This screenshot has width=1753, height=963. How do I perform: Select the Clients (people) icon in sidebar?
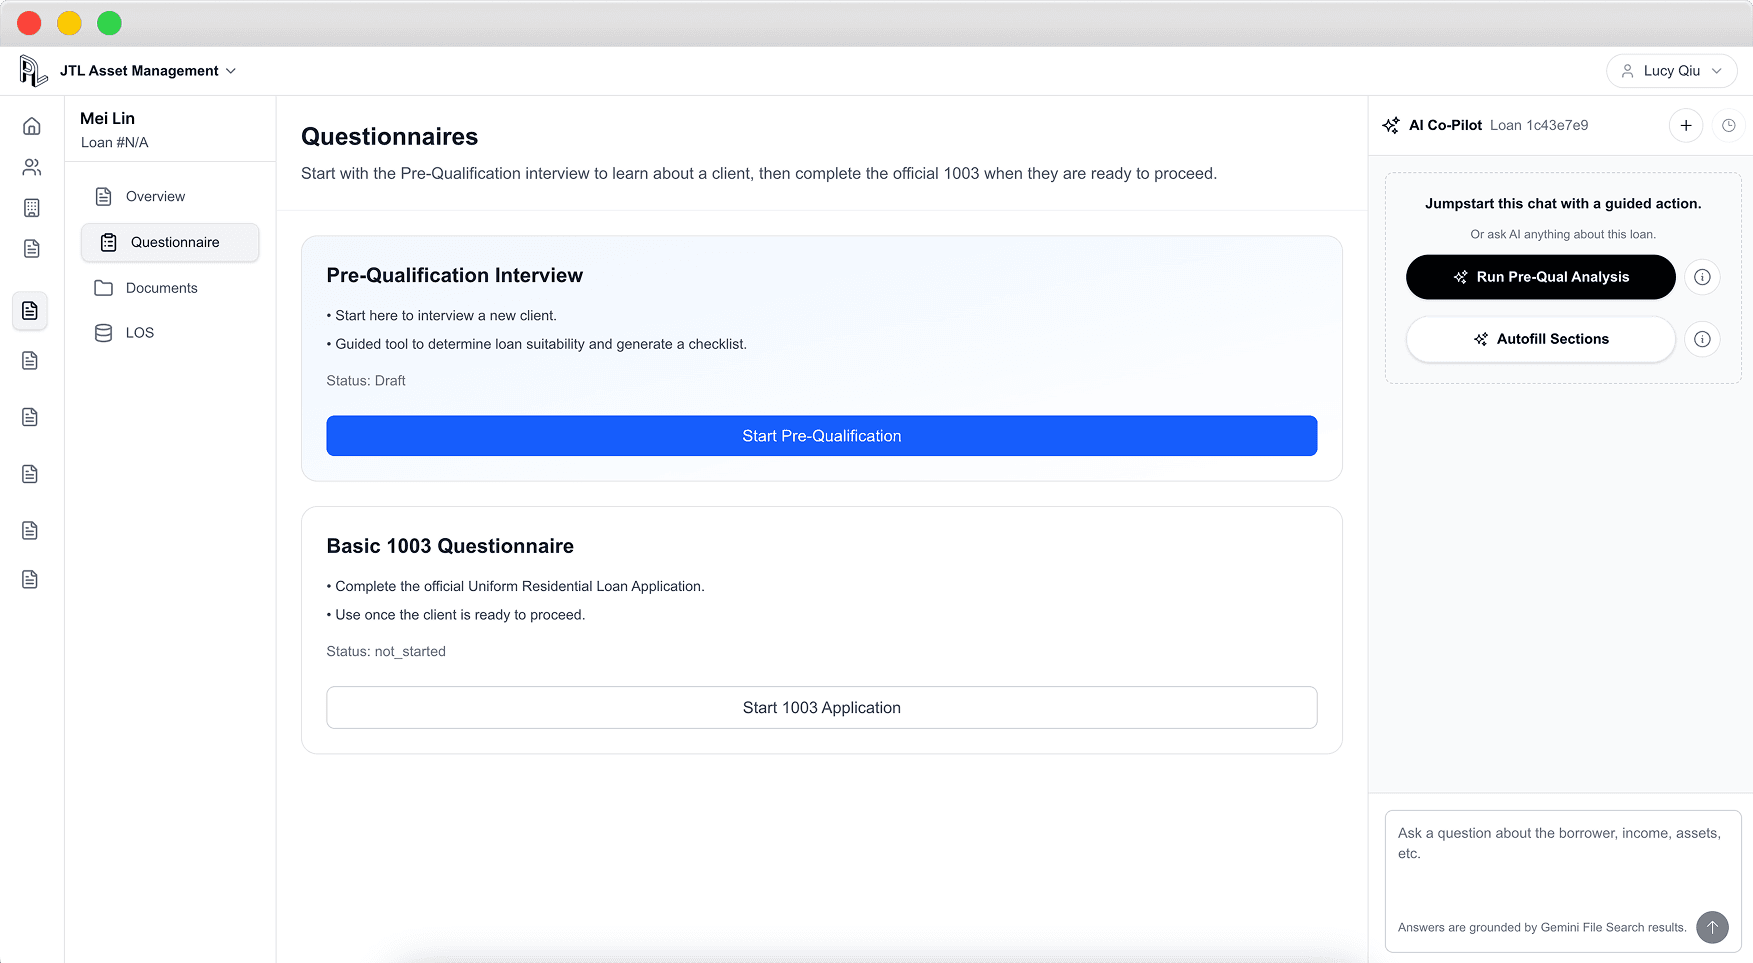31,167
